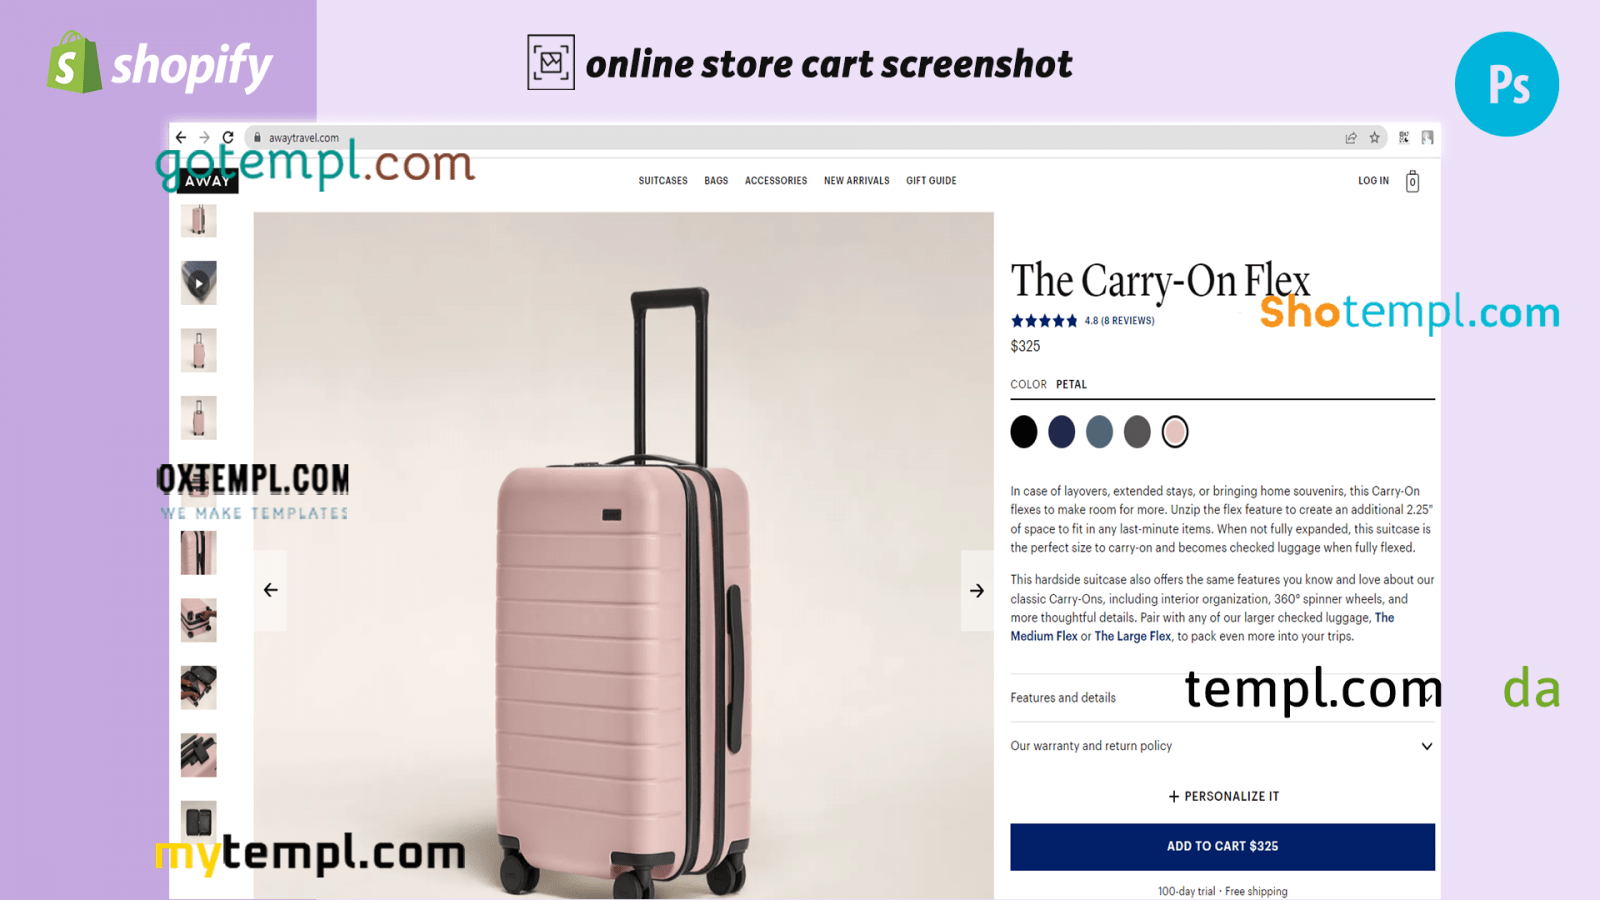Bookmark page with the star icon
The width and height of the screenshot is (1600, 900).
(x=1375, y=138)
